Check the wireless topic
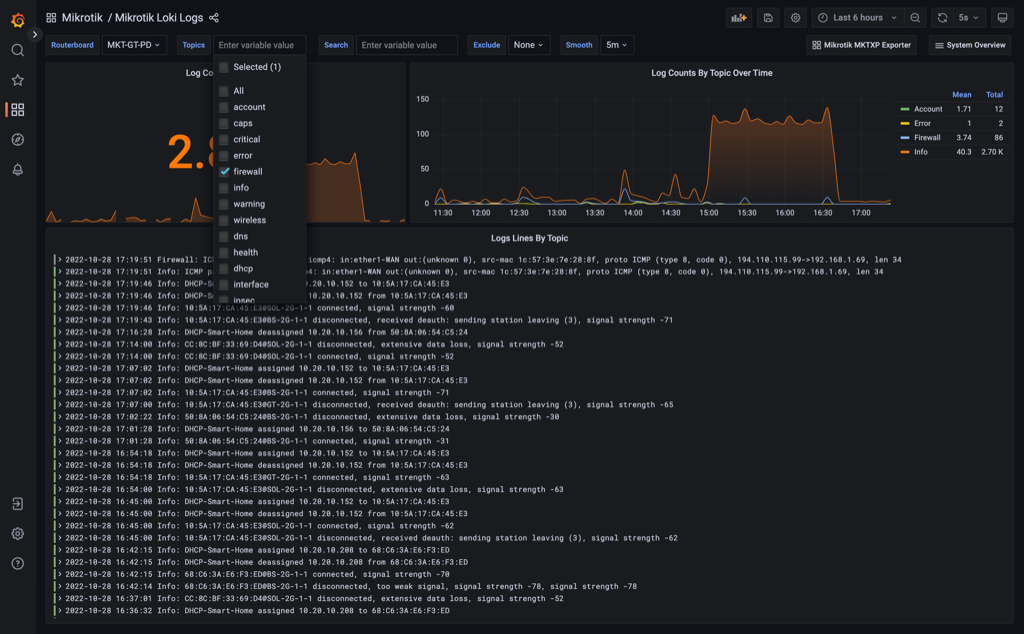Image resolution: width=1024 pixels, height=634 pixels. tap(224, 220)
